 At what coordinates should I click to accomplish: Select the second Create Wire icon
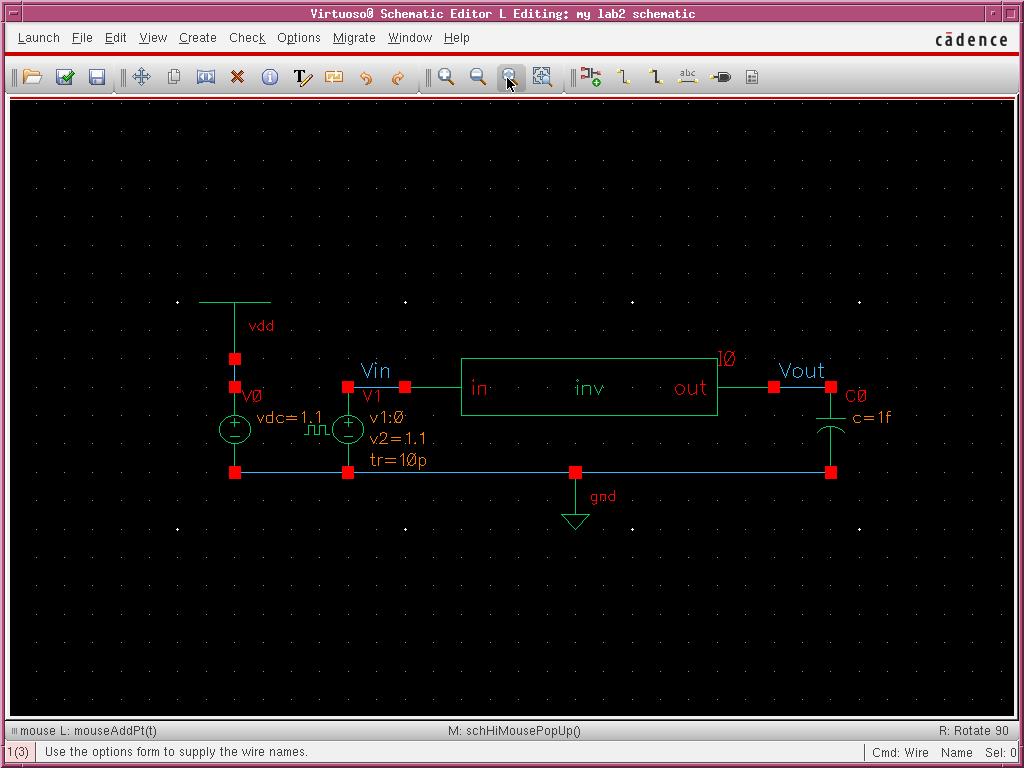tap(656, 77)
